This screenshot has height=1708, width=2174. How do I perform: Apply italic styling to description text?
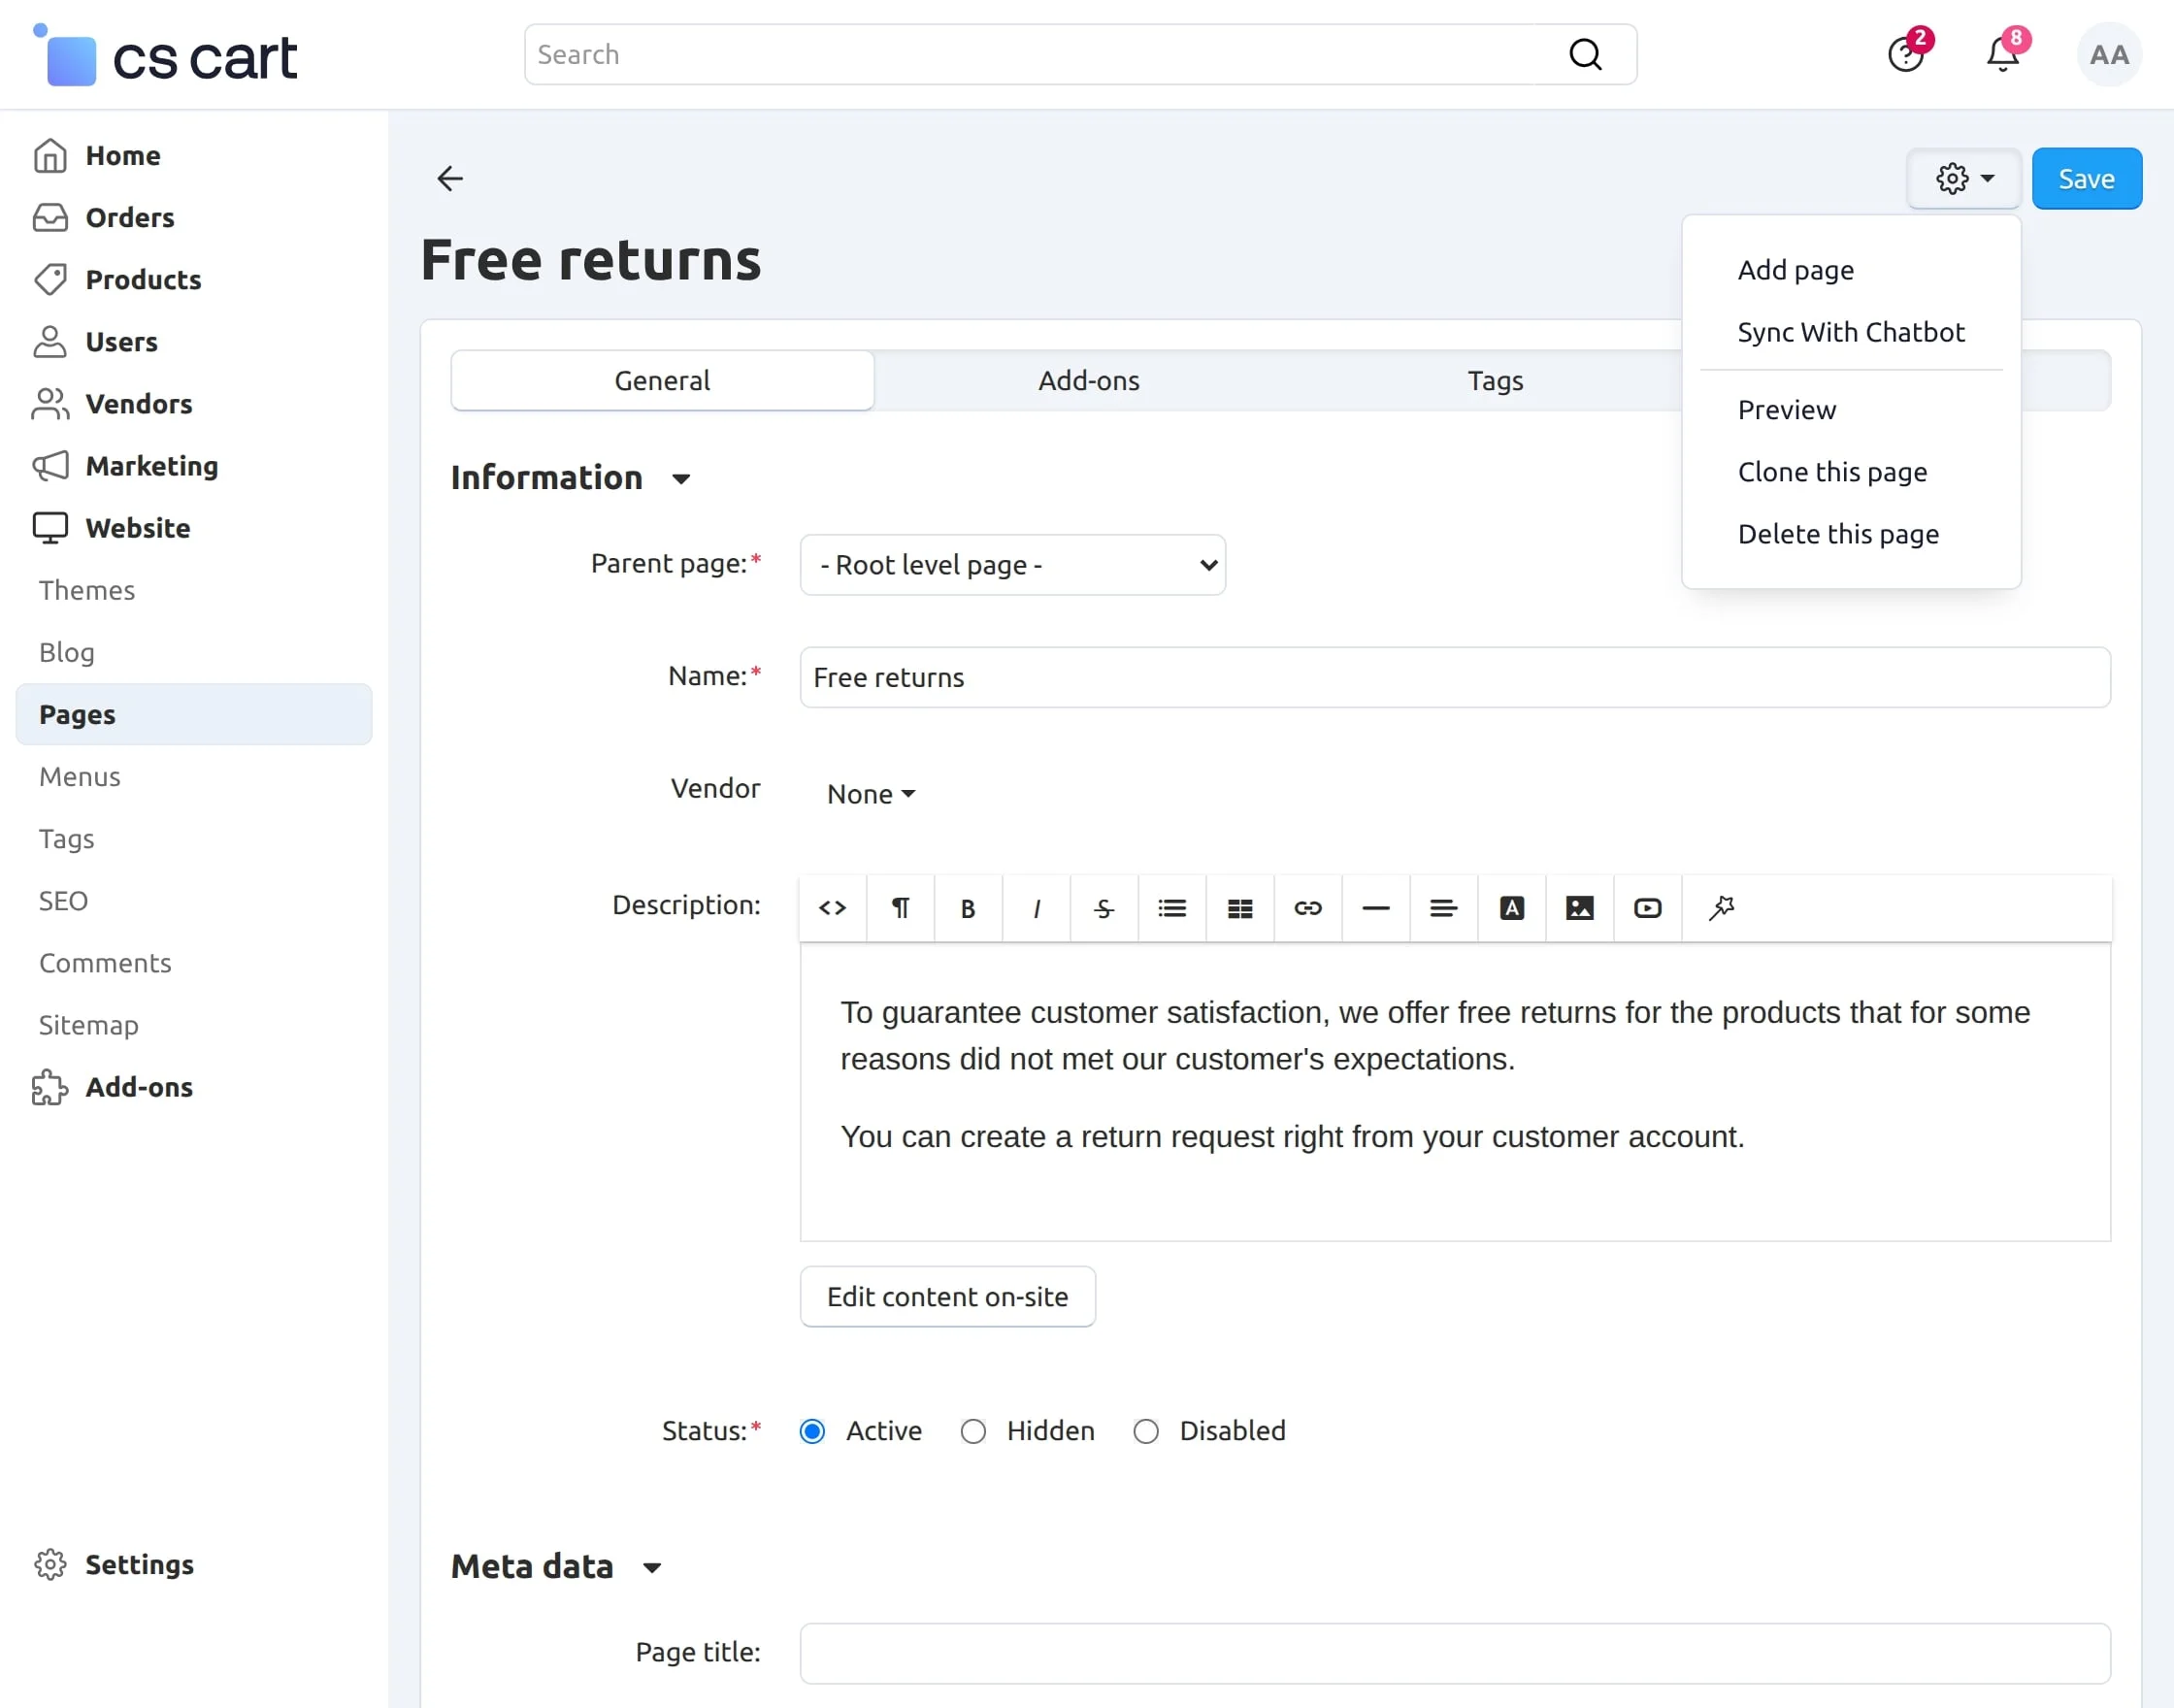coord(1036,908)
